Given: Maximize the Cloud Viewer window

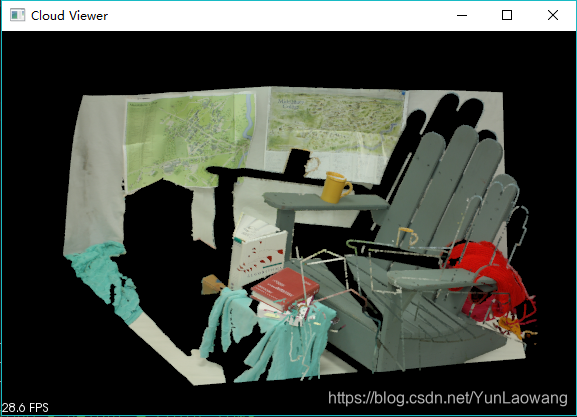Looking at the screenshot, I should pyautogui.click(x=507, y=15).
